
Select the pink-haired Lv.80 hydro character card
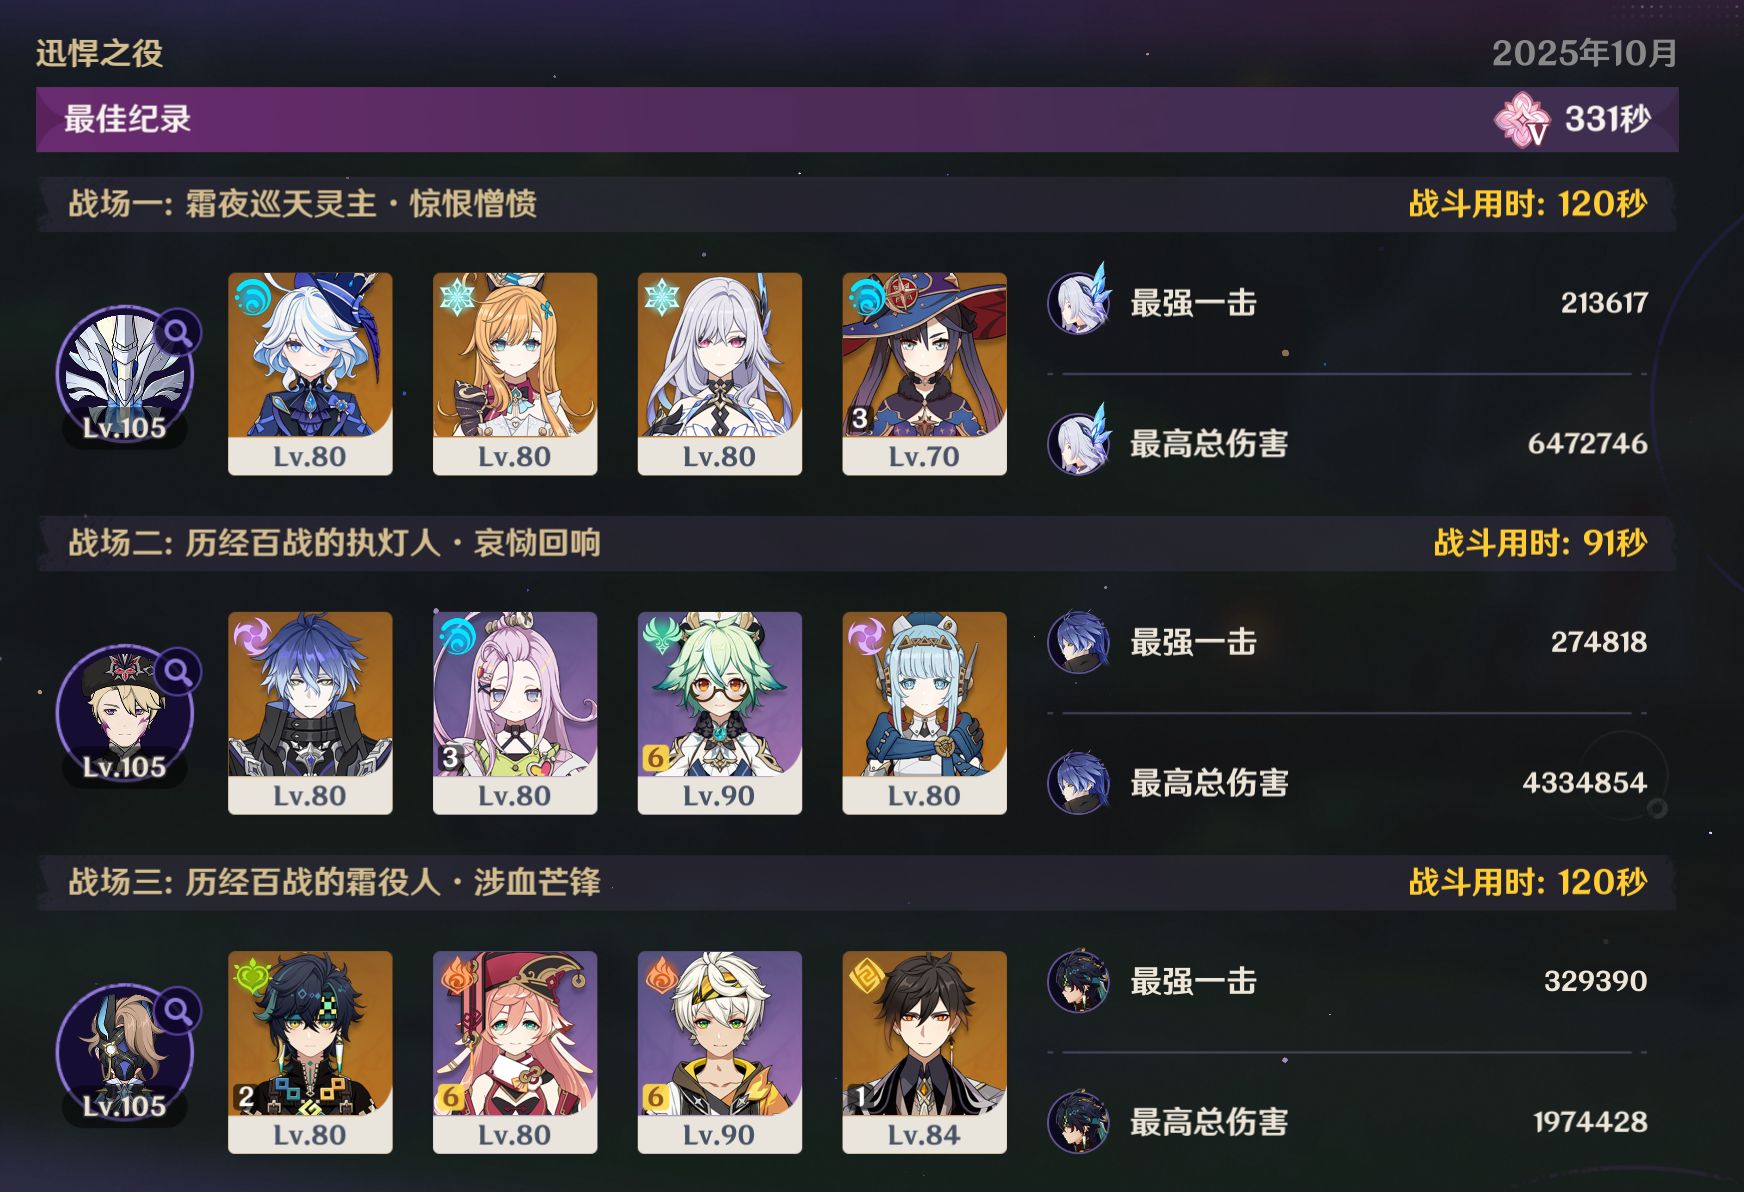(514, 713)
